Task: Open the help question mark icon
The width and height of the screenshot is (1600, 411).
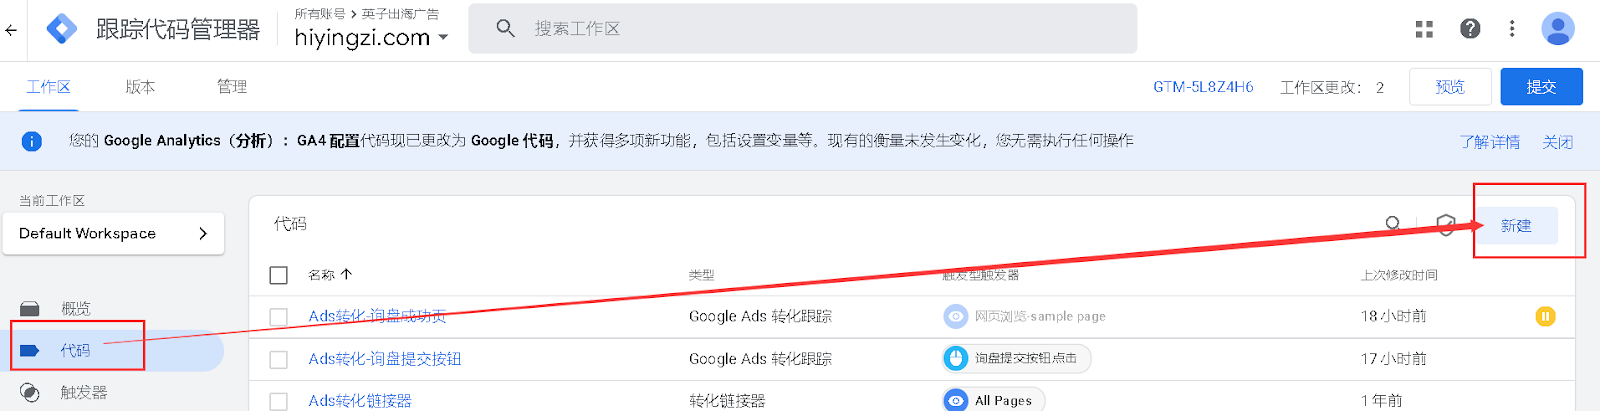Action: pos(1470,29)
